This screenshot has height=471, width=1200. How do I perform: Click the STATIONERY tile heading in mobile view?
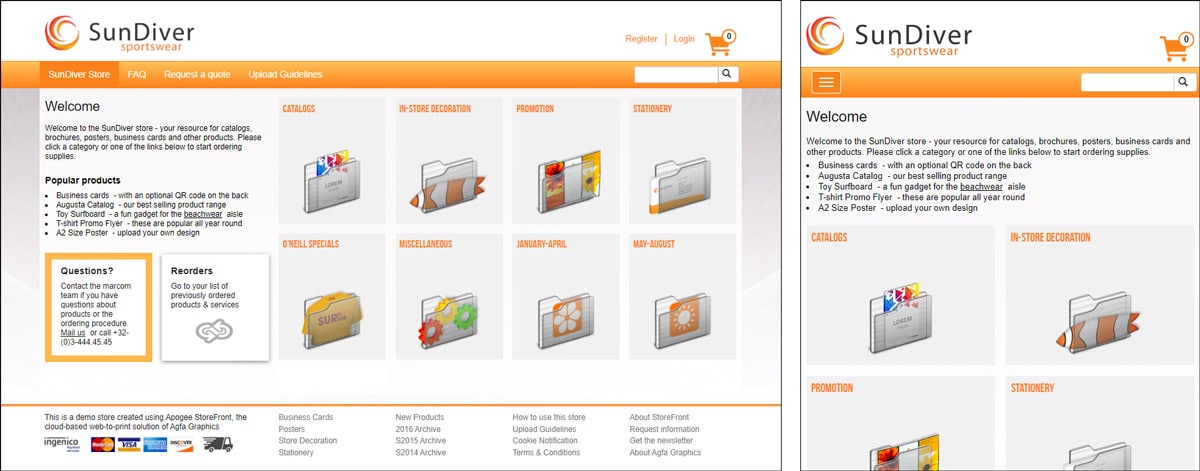1032,388
